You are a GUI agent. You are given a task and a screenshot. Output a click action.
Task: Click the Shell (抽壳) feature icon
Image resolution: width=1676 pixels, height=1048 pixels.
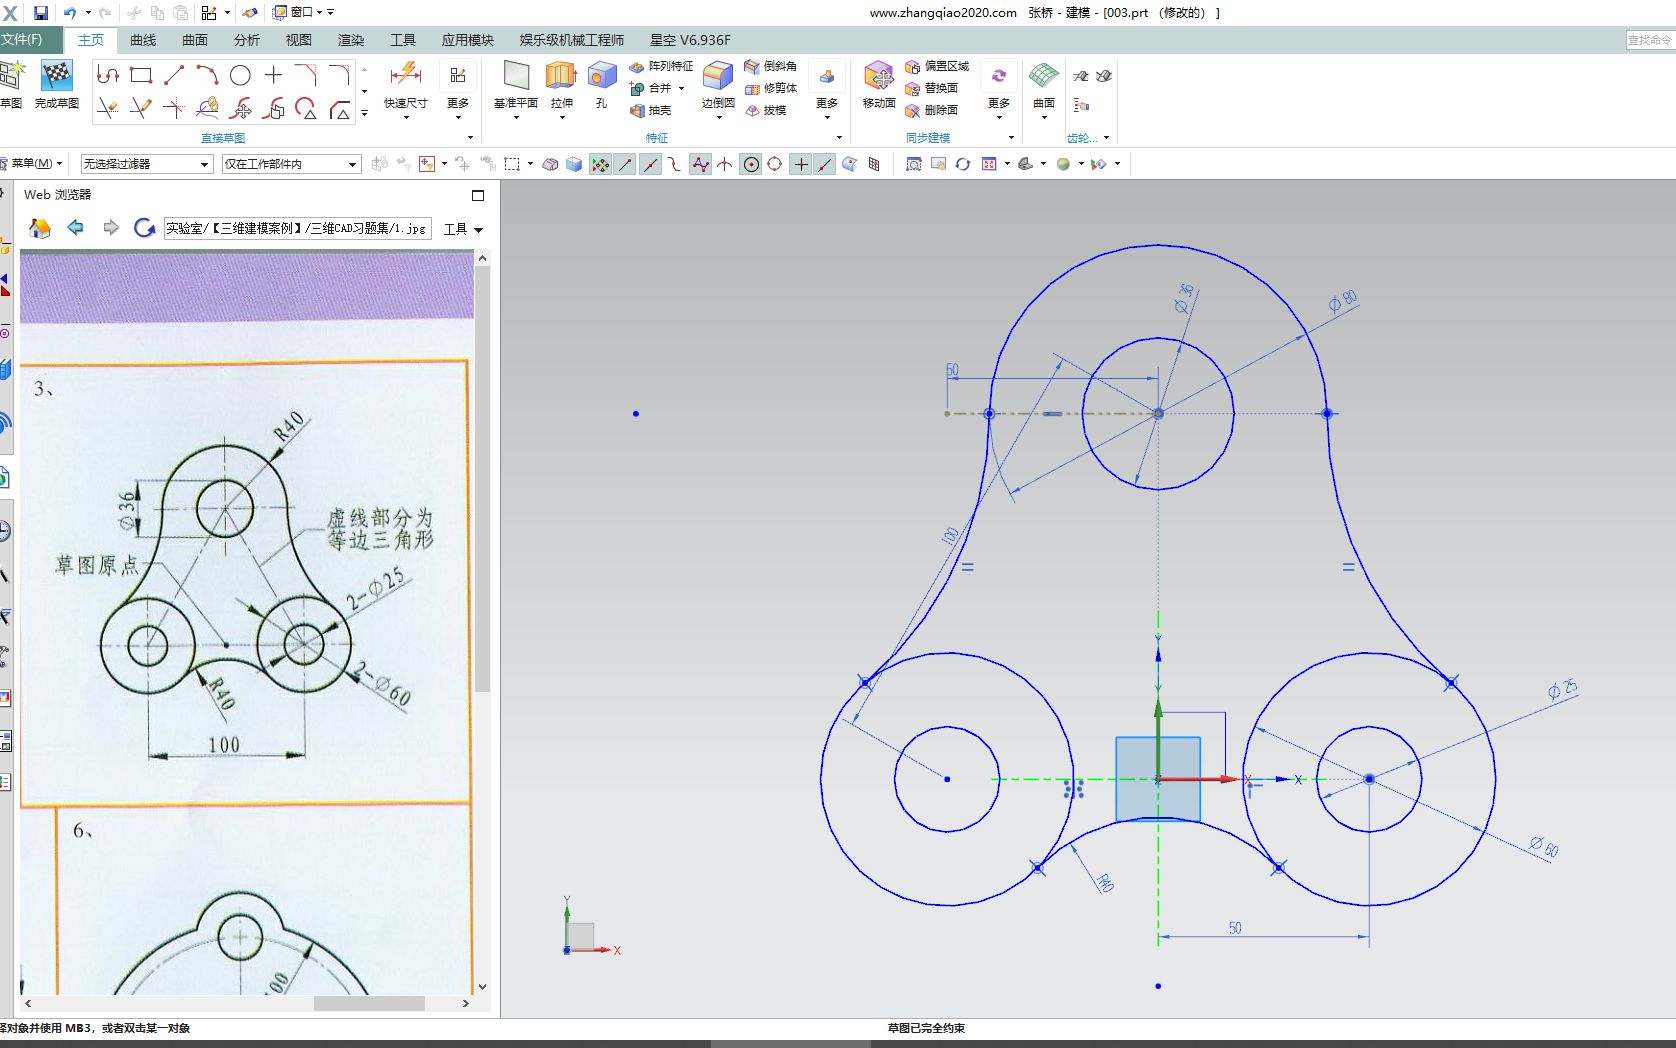646,110
